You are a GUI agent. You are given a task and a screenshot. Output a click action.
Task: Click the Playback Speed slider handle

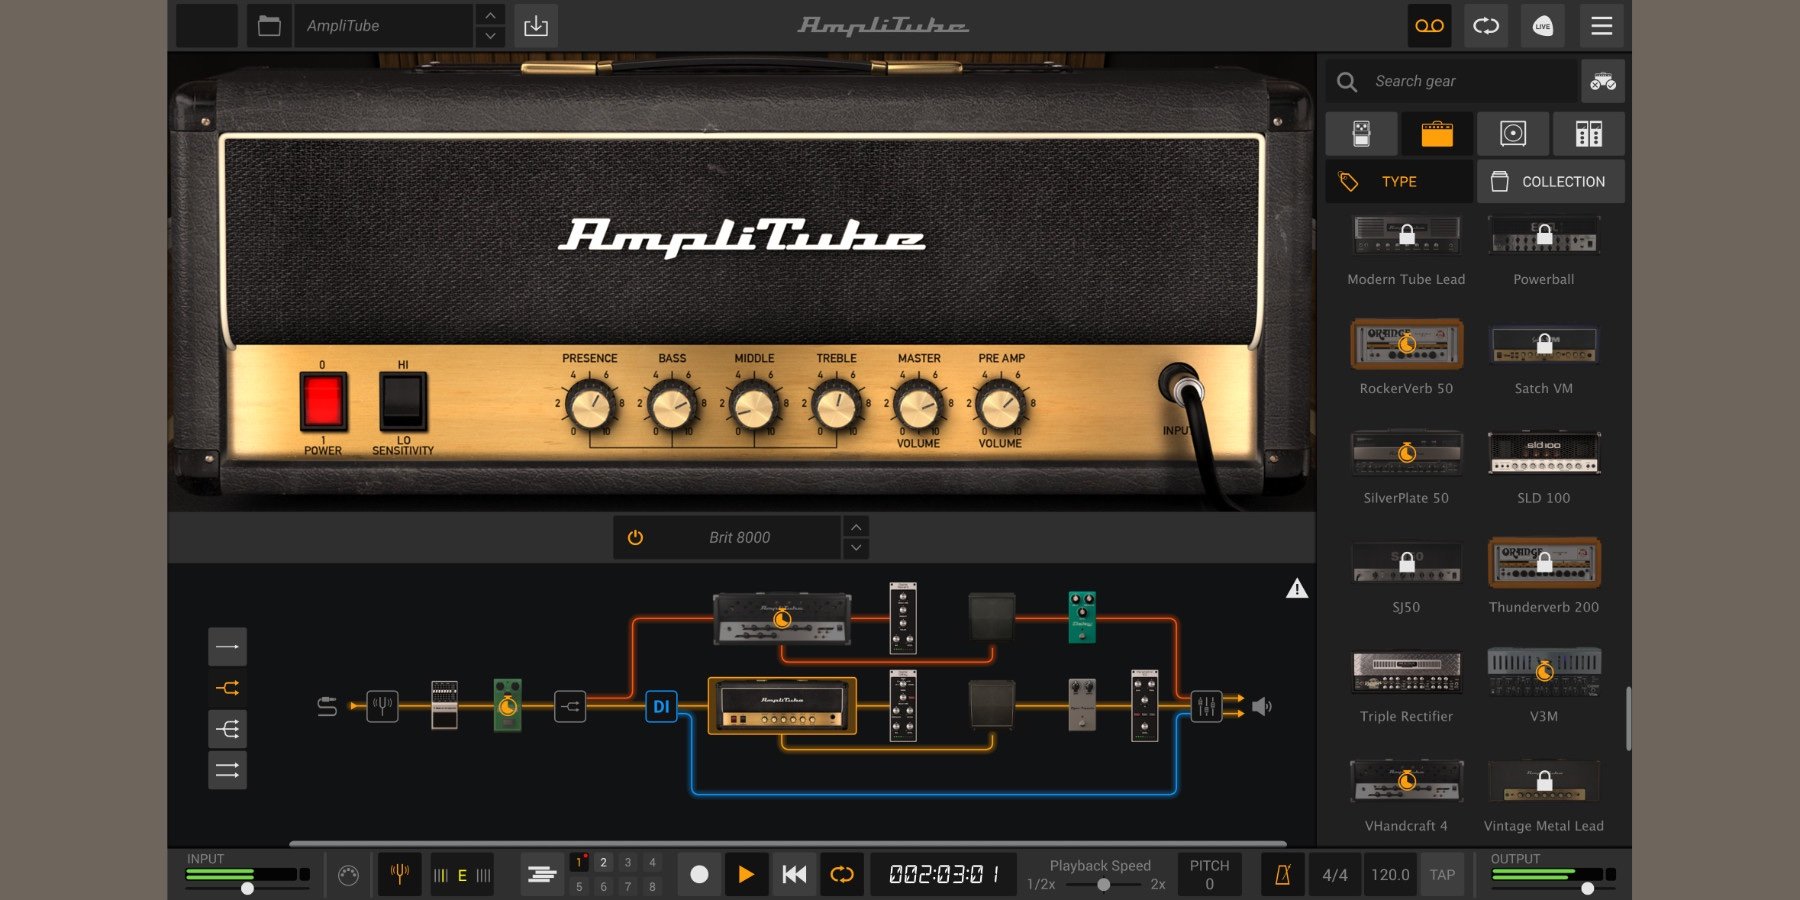coord(1103,885)
